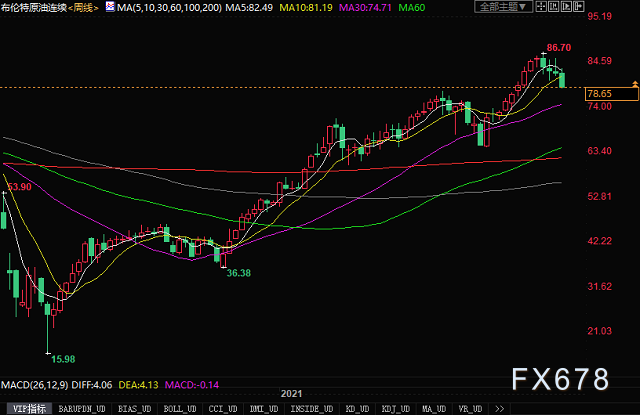Viewport: 640px width, 415px height.
Task: Switch to the VR_UD indicator tab
Action: click(470, 408)
